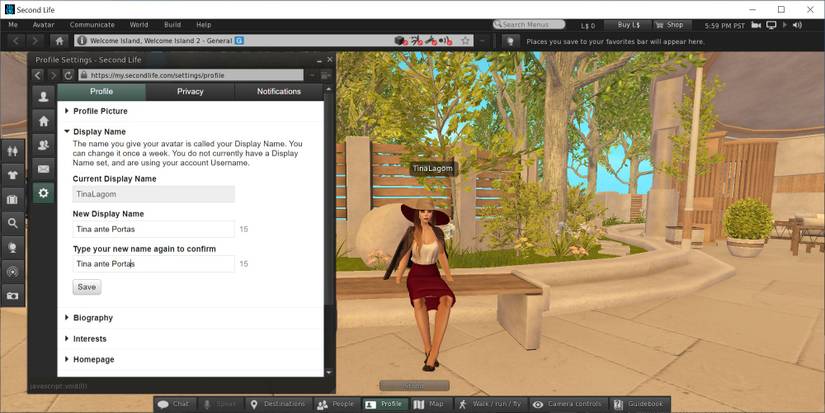Play media with the top bar play arrow
Image resolution: width=825 pixels, height=413 pixels.
[785, 25]
